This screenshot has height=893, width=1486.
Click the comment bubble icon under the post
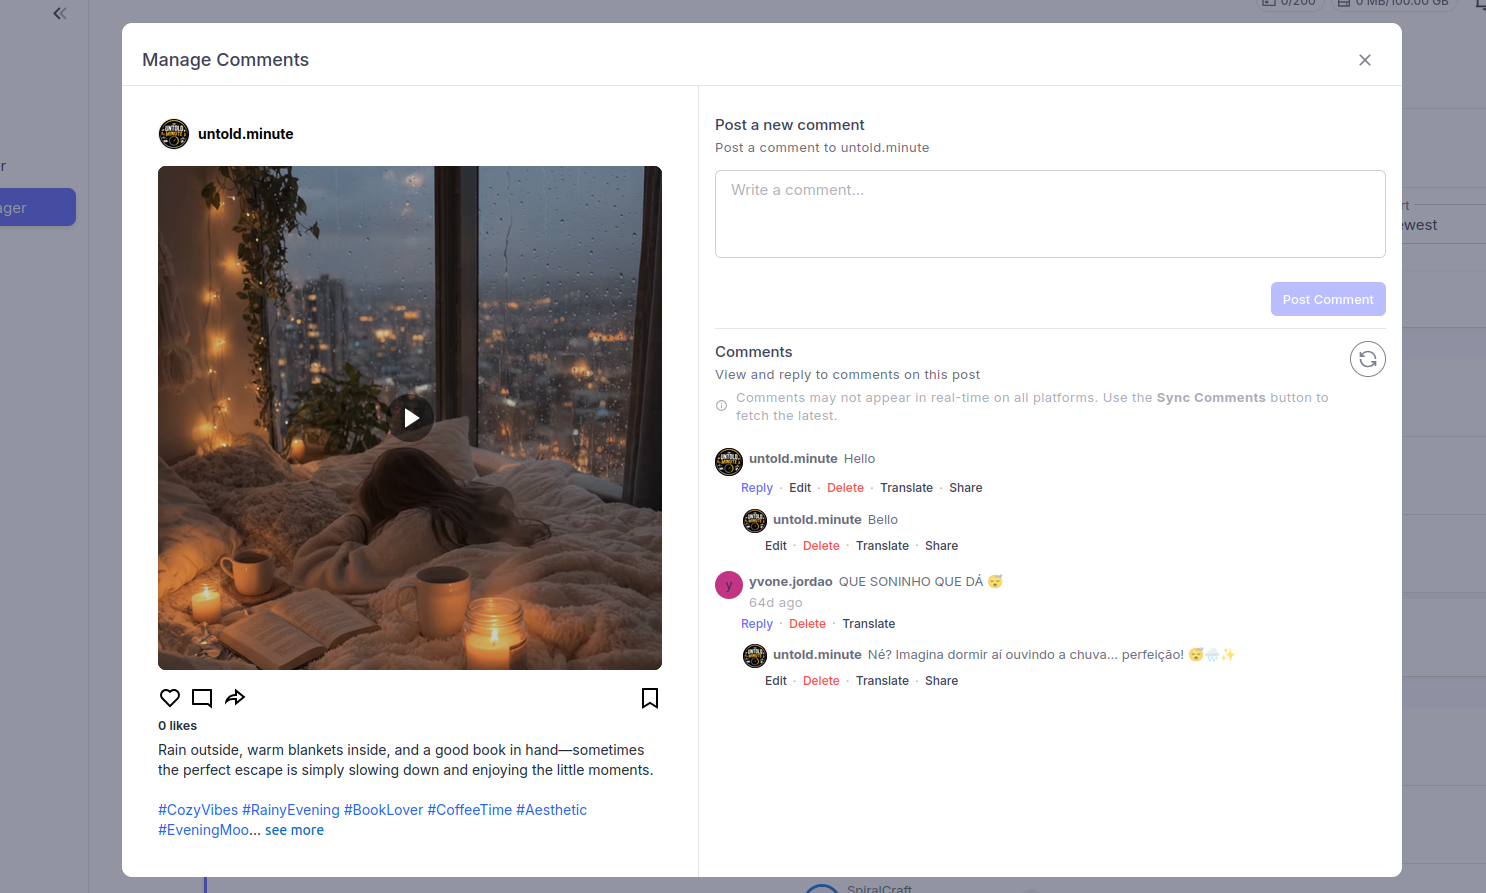202,698
